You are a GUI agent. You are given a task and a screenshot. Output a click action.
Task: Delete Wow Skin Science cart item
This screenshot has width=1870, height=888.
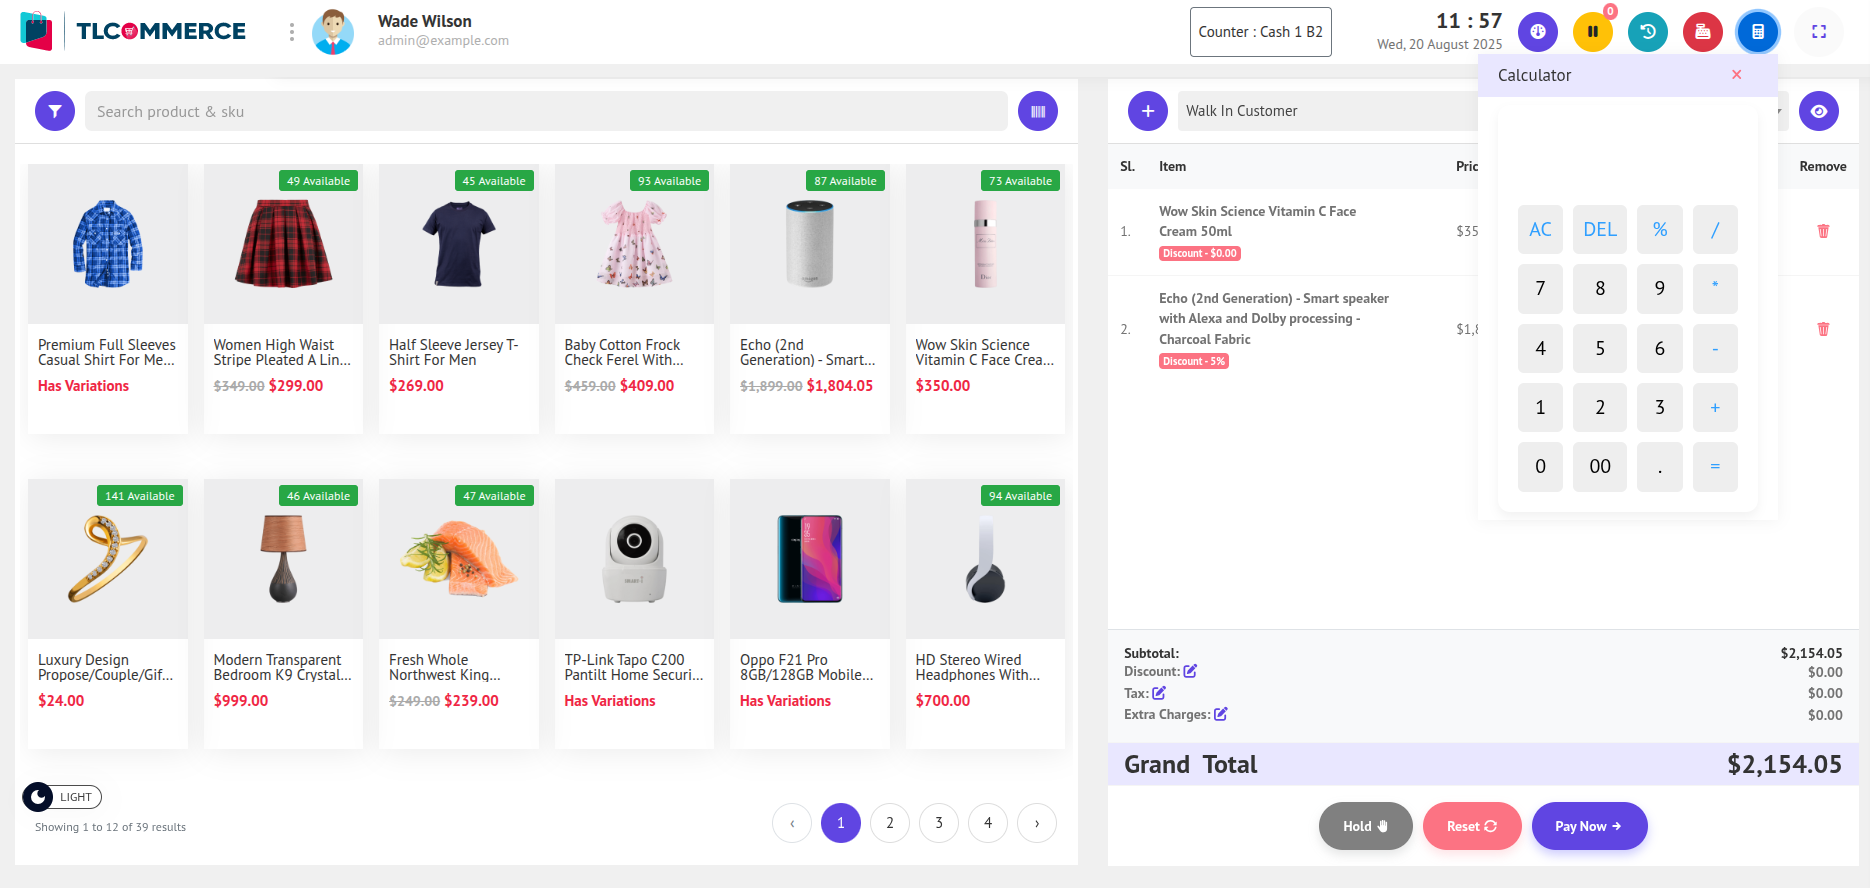pyautogui.click(x=1823, y=231)
